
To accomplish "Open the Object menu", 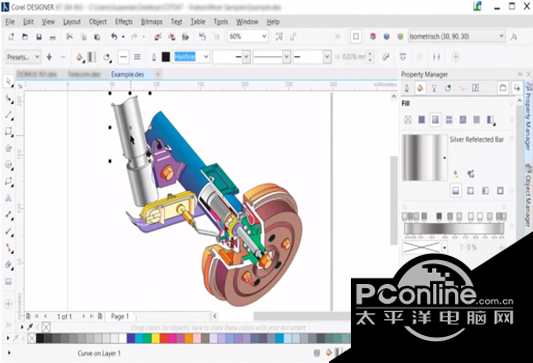I will 98,22.
